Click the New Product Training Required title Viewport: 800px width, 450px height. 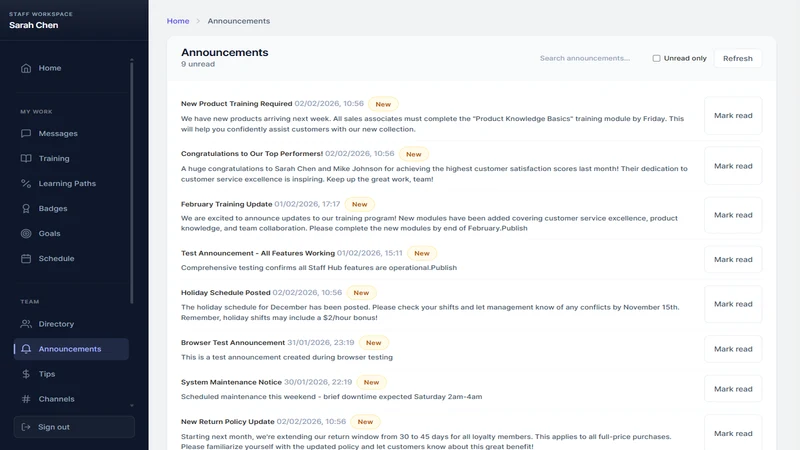(x=236, y=104)
